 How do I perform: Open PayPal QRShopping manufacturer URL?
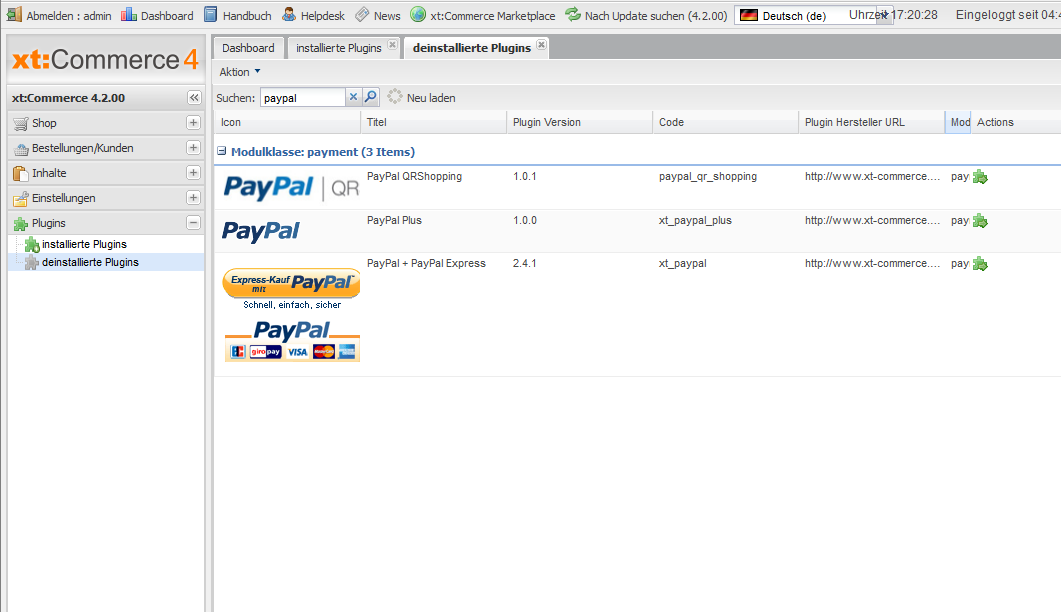872,177
